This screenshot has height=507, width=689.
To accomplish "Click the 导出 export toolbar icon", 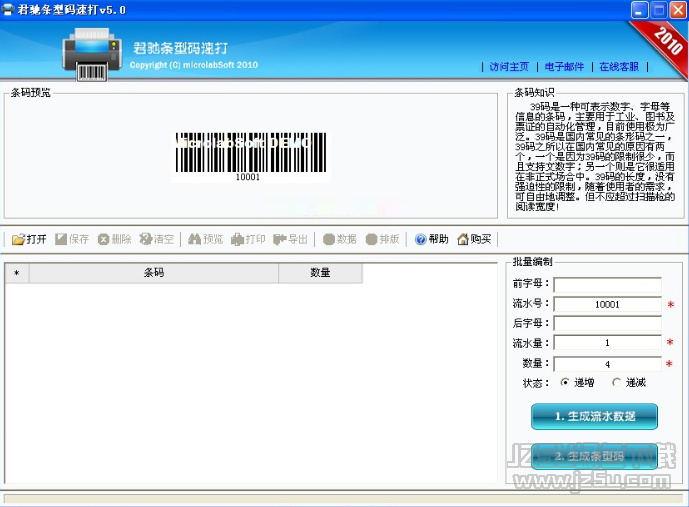I will [x=279, y=239].
